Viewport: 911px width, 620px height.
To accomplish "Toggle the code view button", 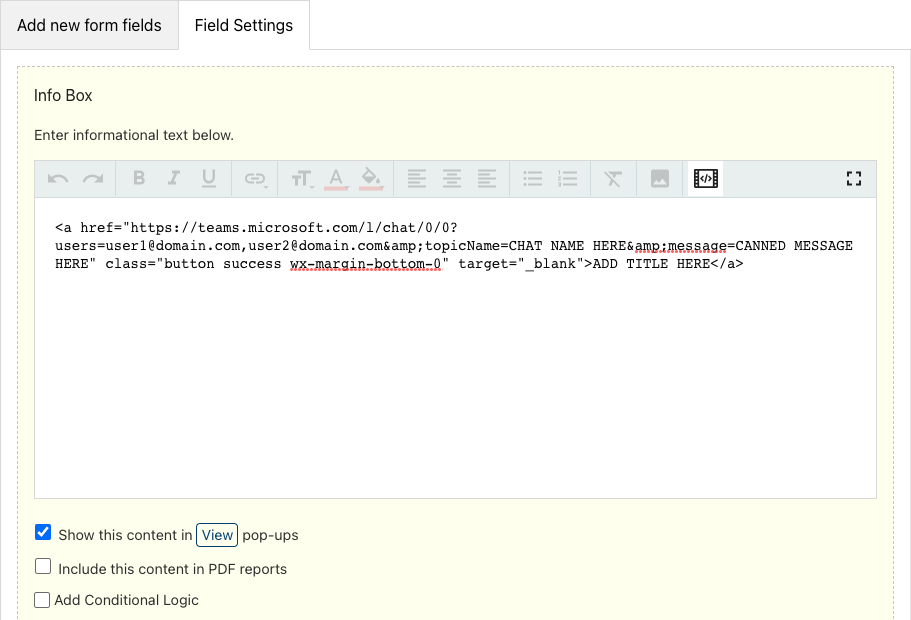I will [x=706, y=178].
